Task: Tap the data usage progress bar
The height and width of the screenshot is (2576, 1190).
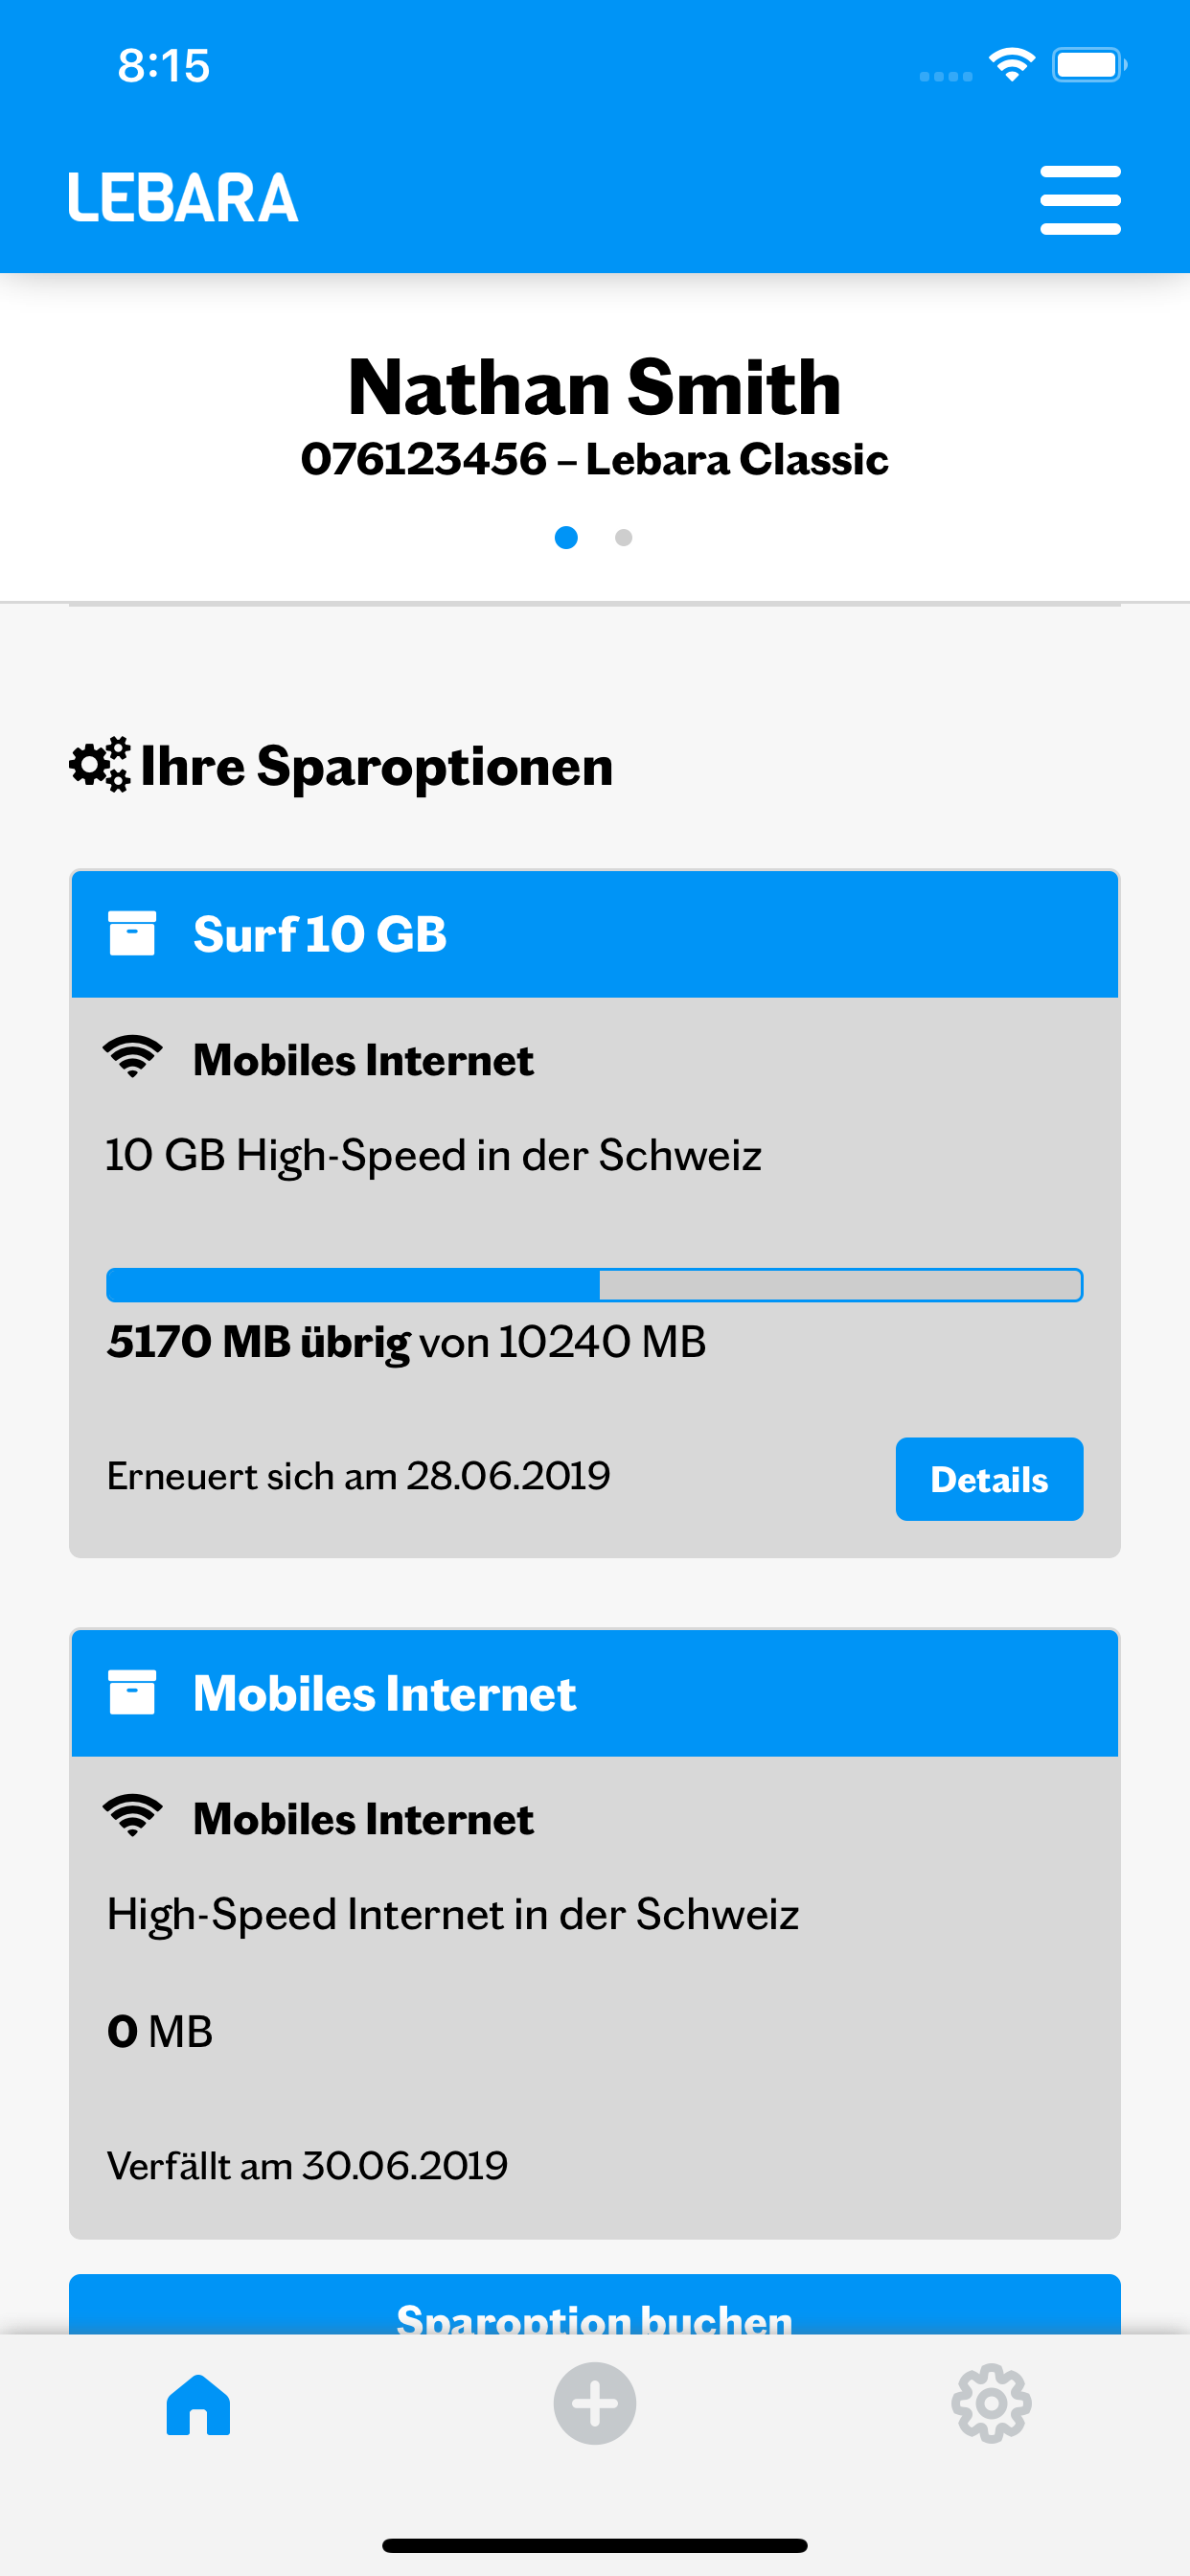Action: pos(594,1285)
